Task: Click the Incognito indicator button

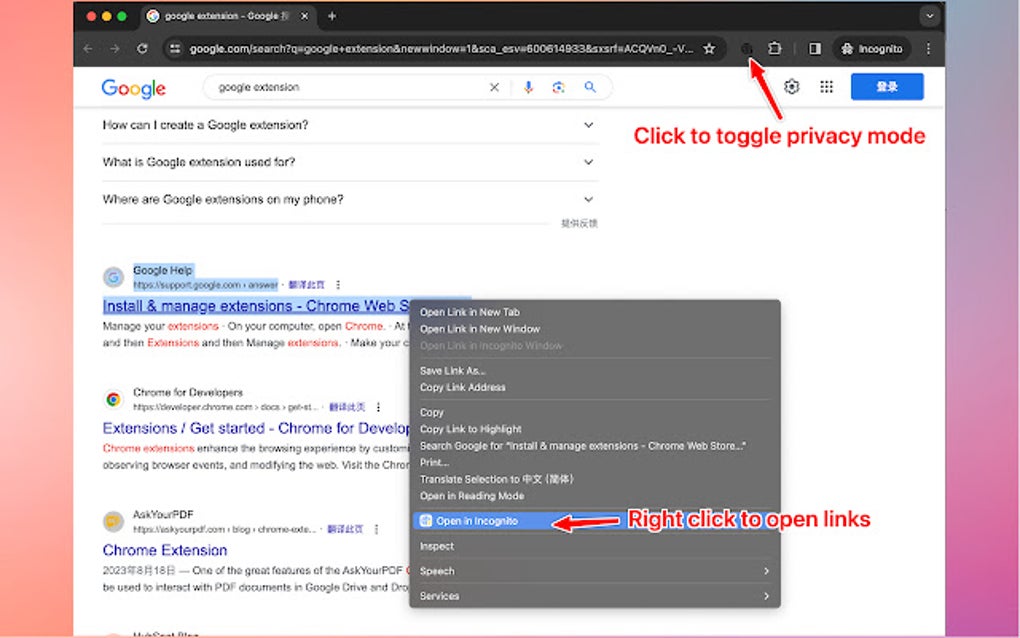Action: point(872,49)
